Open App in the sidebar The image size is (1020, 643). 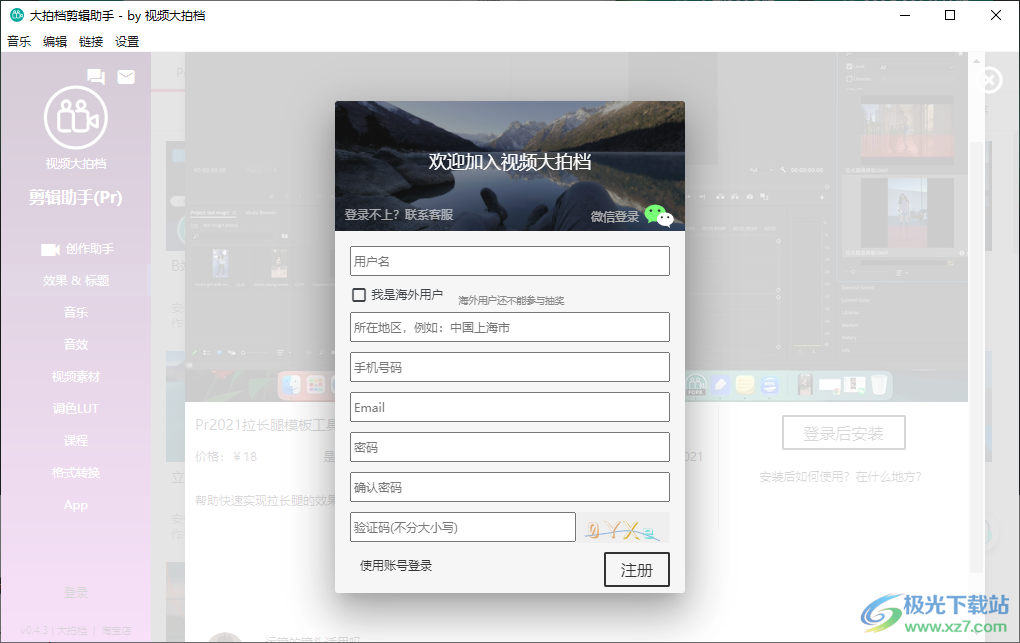76,504
